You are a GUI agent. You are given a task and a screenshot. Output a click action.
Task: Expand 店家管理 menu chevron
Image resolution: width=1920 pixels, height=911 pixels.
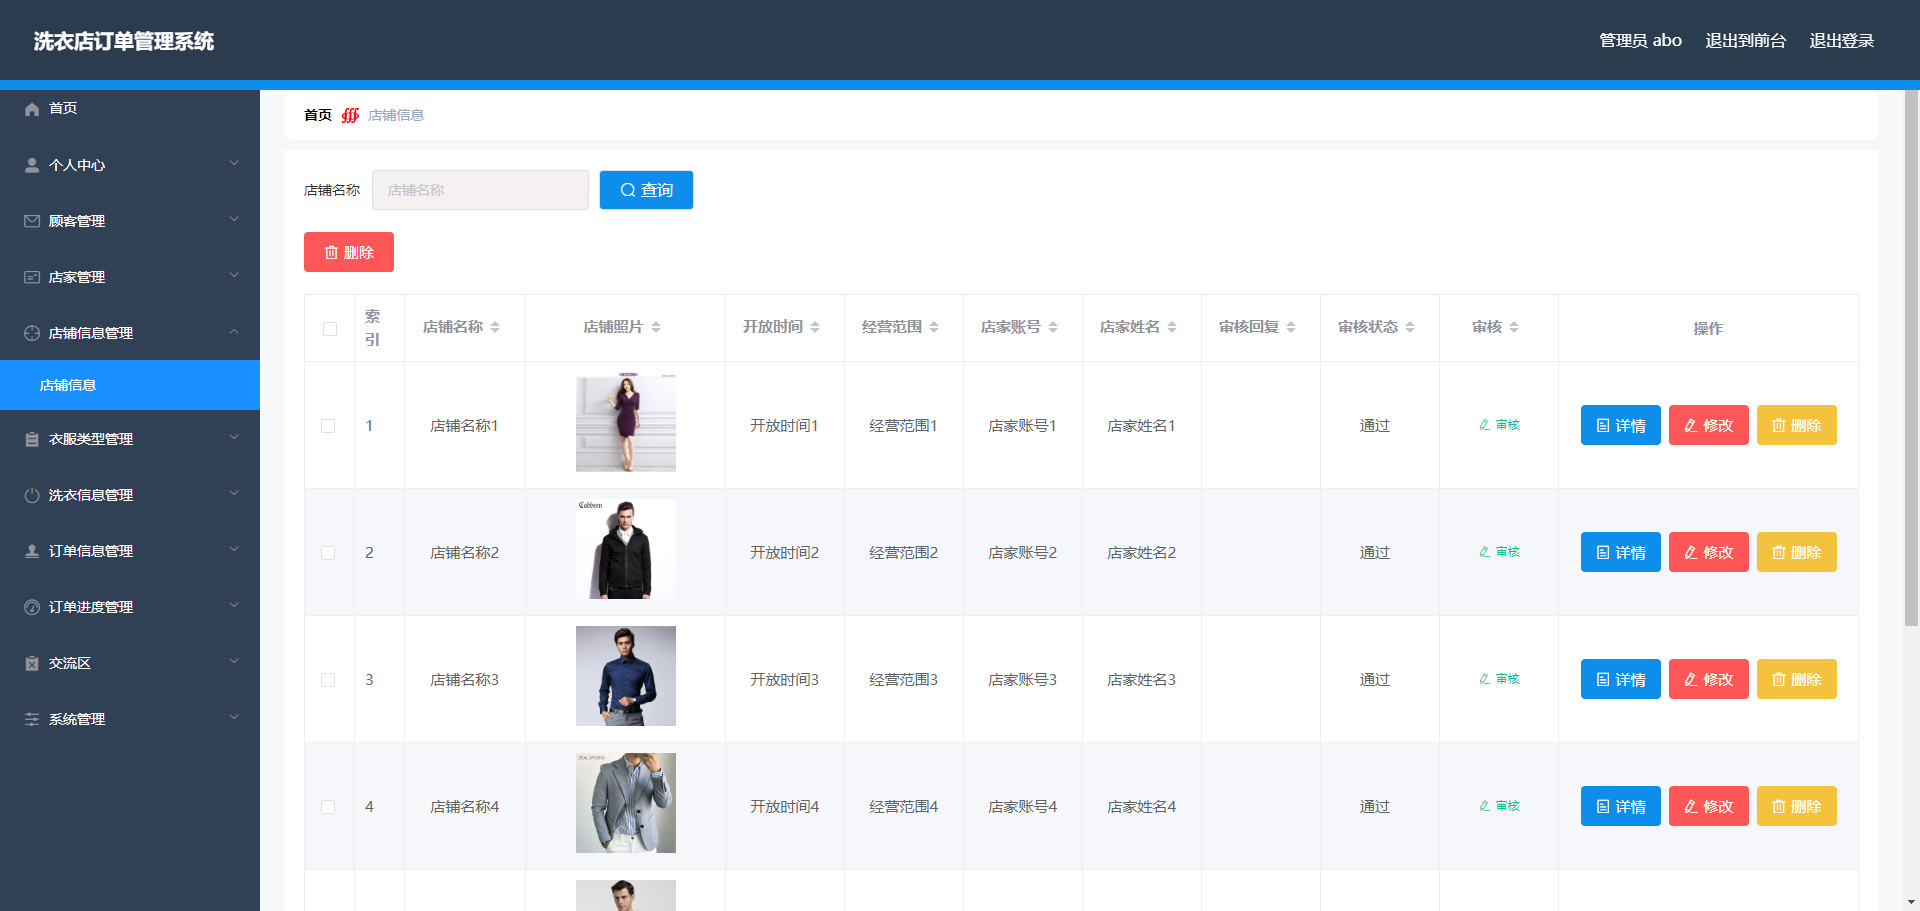click(x=234, y=275)
